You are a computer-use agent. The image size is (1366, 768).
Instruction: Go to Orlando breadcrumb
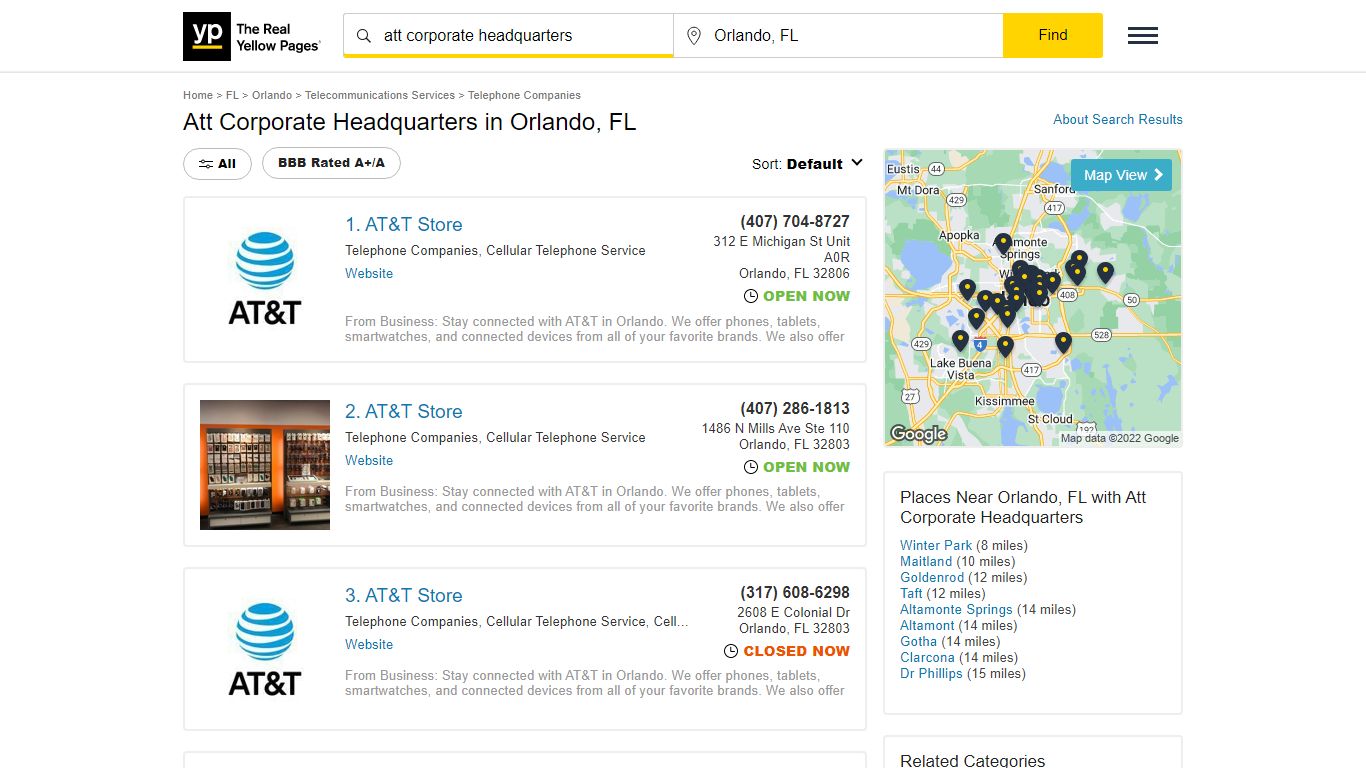pos(272,95)
